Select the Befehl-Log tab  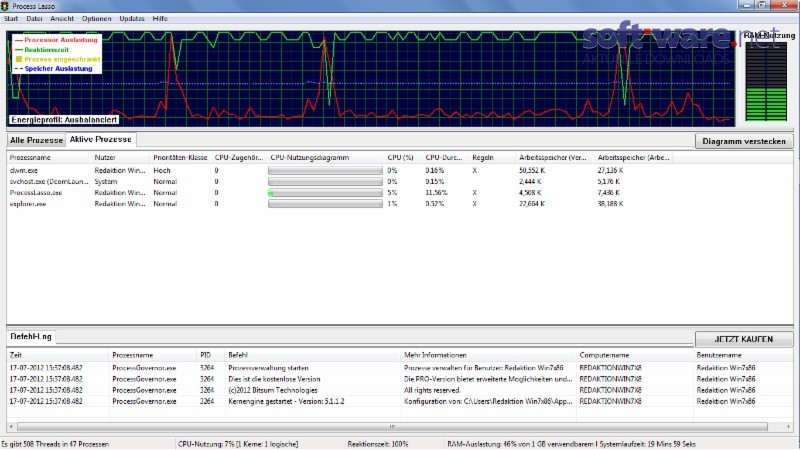[x=31, y=337]
